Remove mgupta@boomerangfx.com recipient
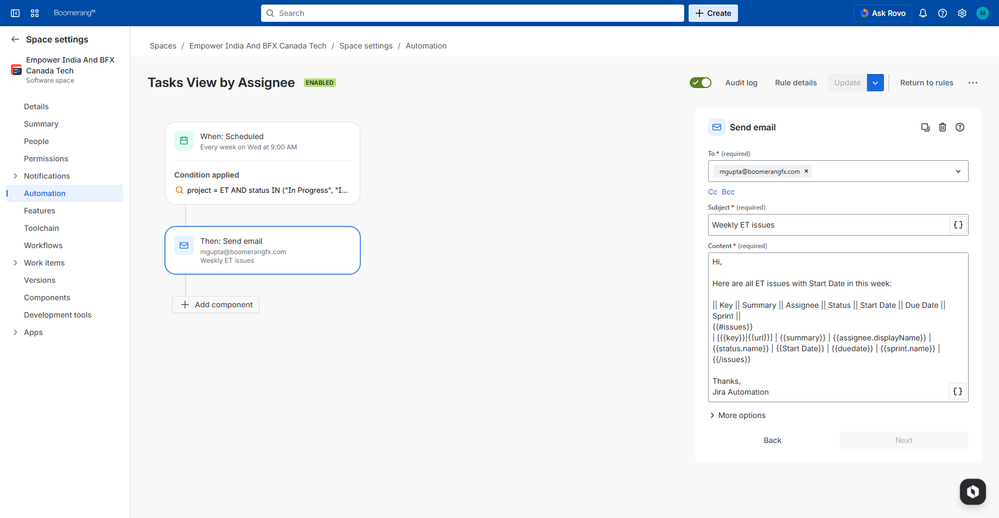This screenshot has height=518, width=999. pyautogui.click(x=806, y=171)
